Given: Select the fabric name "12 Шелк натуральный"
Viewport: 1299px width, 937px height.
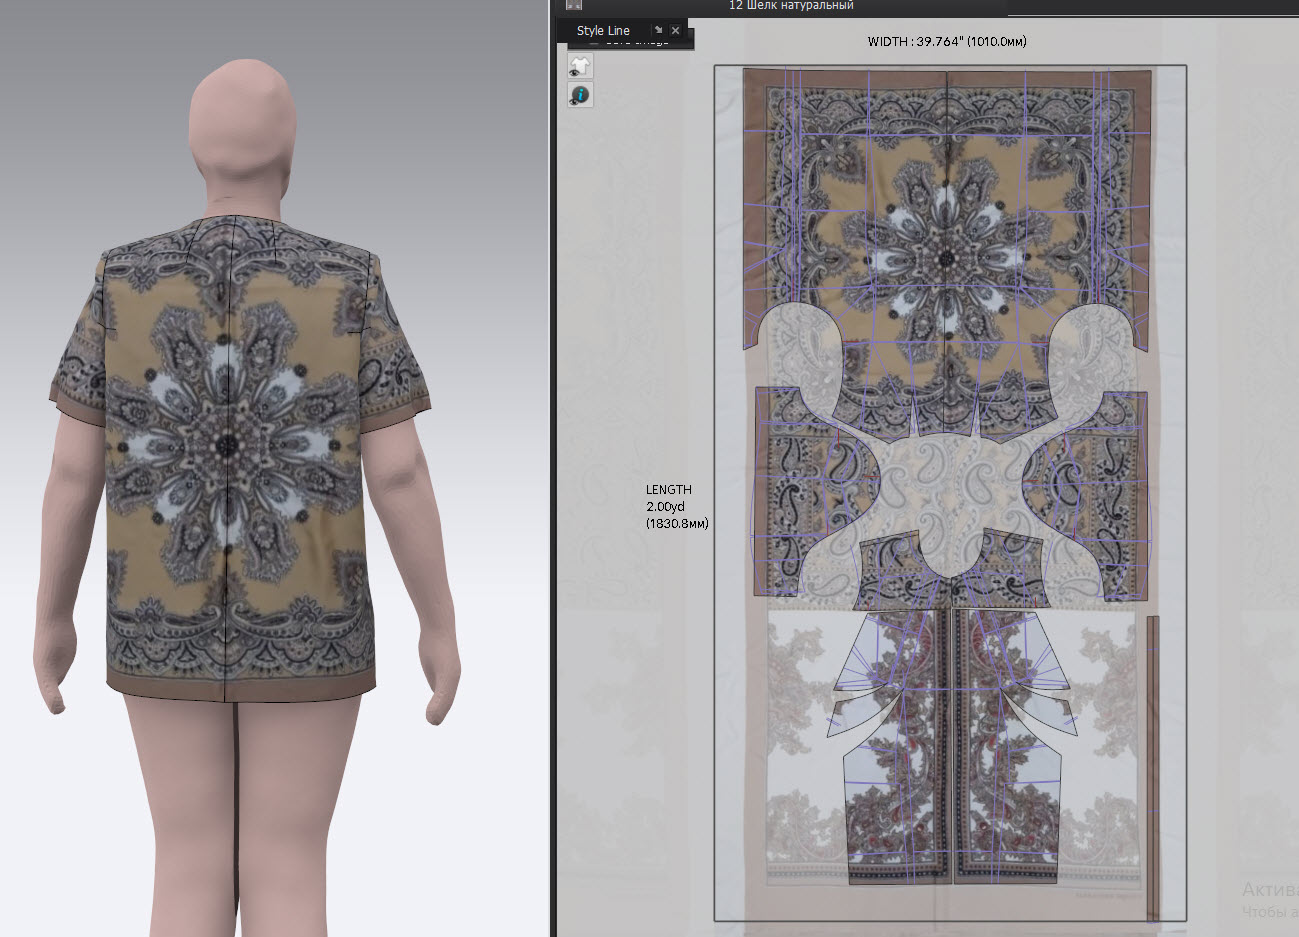Looking at the screenshot, I should point(791,6).
